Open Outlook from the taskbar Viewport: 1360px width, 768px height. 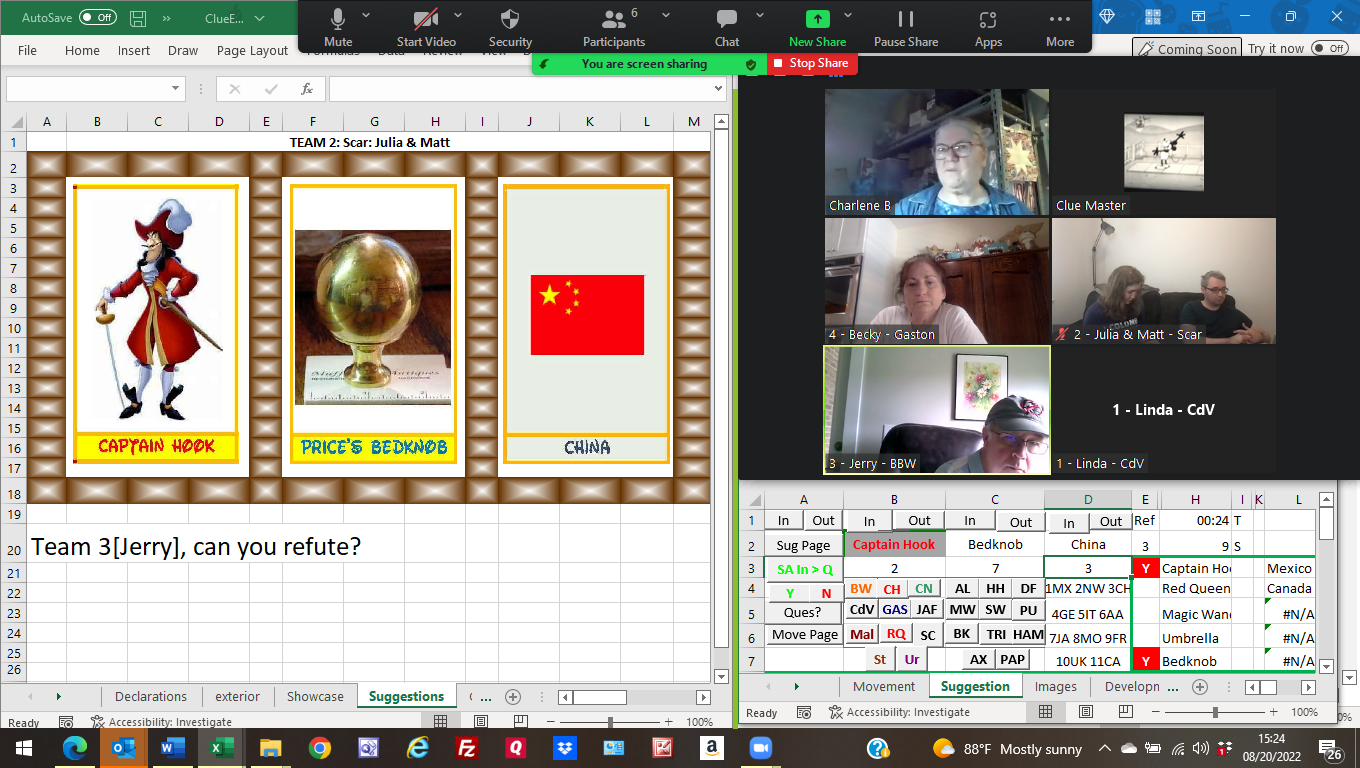coord(123,747)
